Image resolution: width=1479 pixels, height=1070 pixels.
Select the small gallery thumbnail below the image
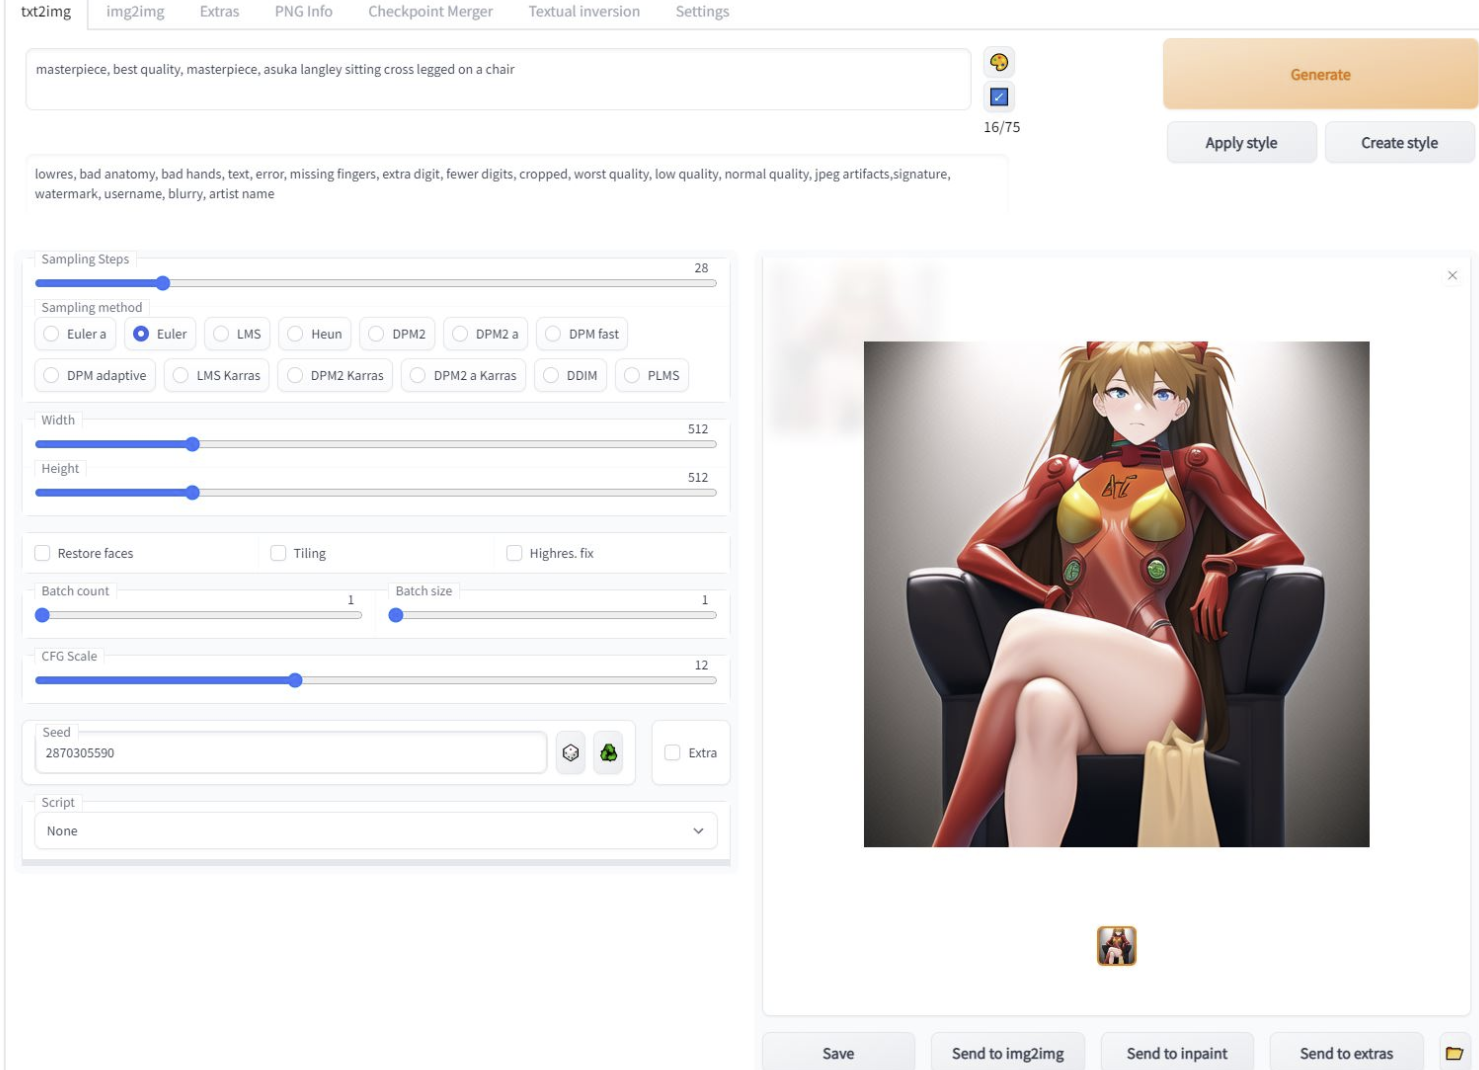(x=1116, y=946)
